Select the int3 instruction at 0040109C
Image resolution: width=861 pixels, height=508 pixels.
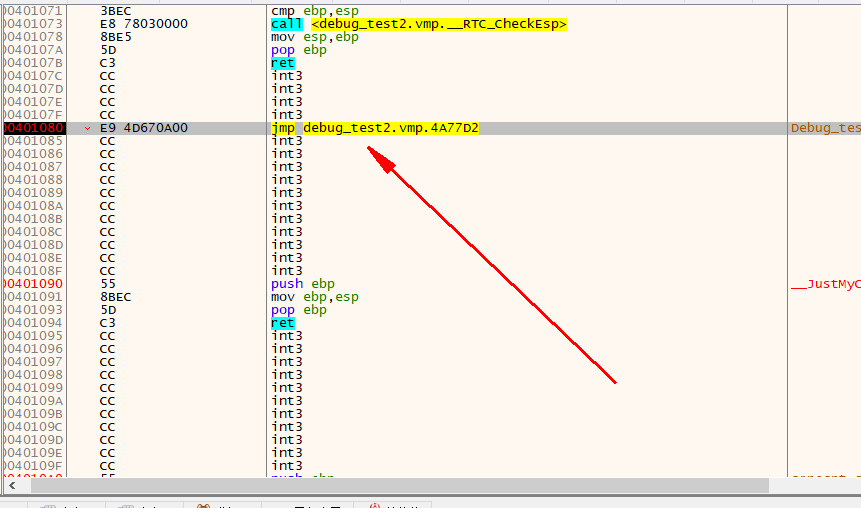tap(287, 427)
